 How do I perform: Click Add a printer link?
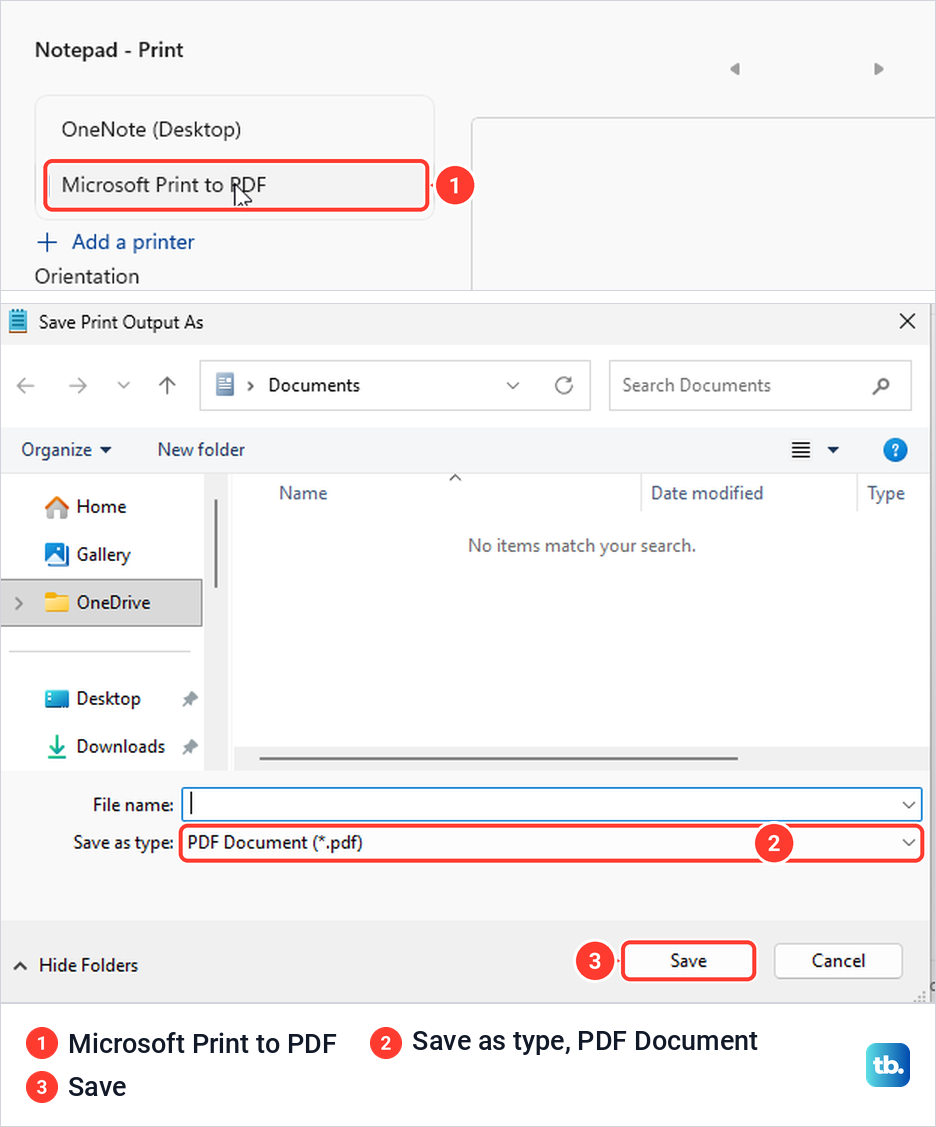click(x=133, y=242)
